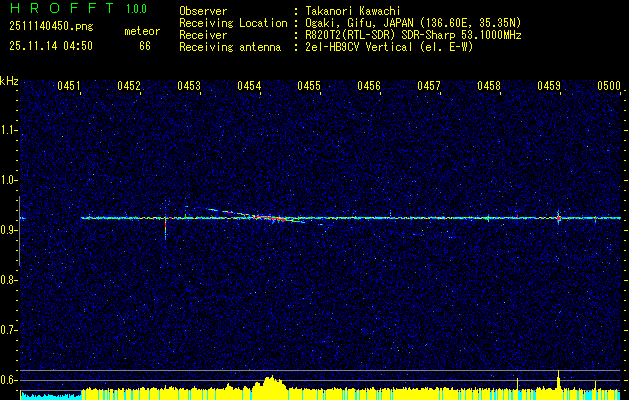Click the 0.6 frequency axis label
This screenshot has height=400, width=629.
click(x=9, y=379)
